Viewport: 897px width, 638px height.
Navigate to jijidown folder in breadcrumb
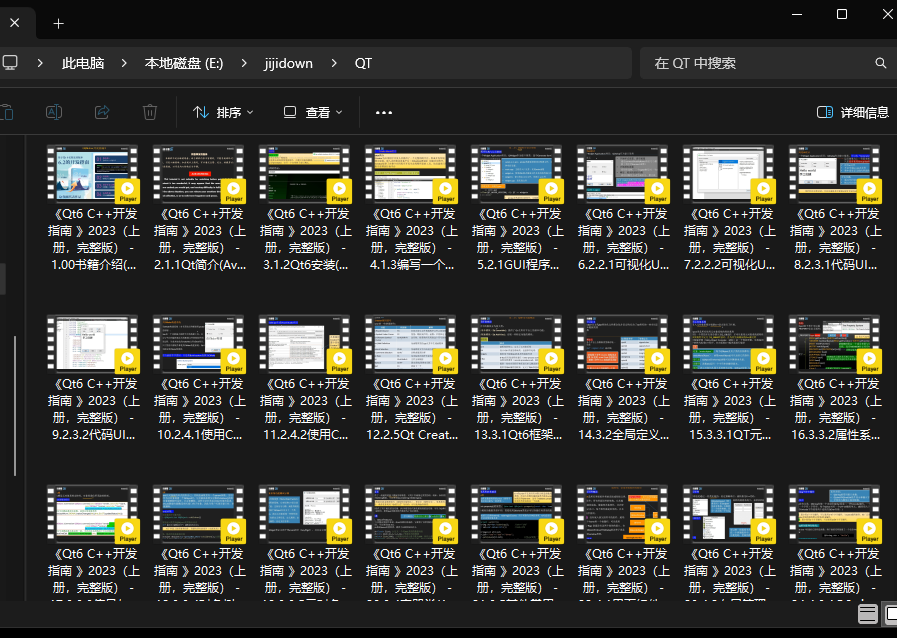pos(288,63)
